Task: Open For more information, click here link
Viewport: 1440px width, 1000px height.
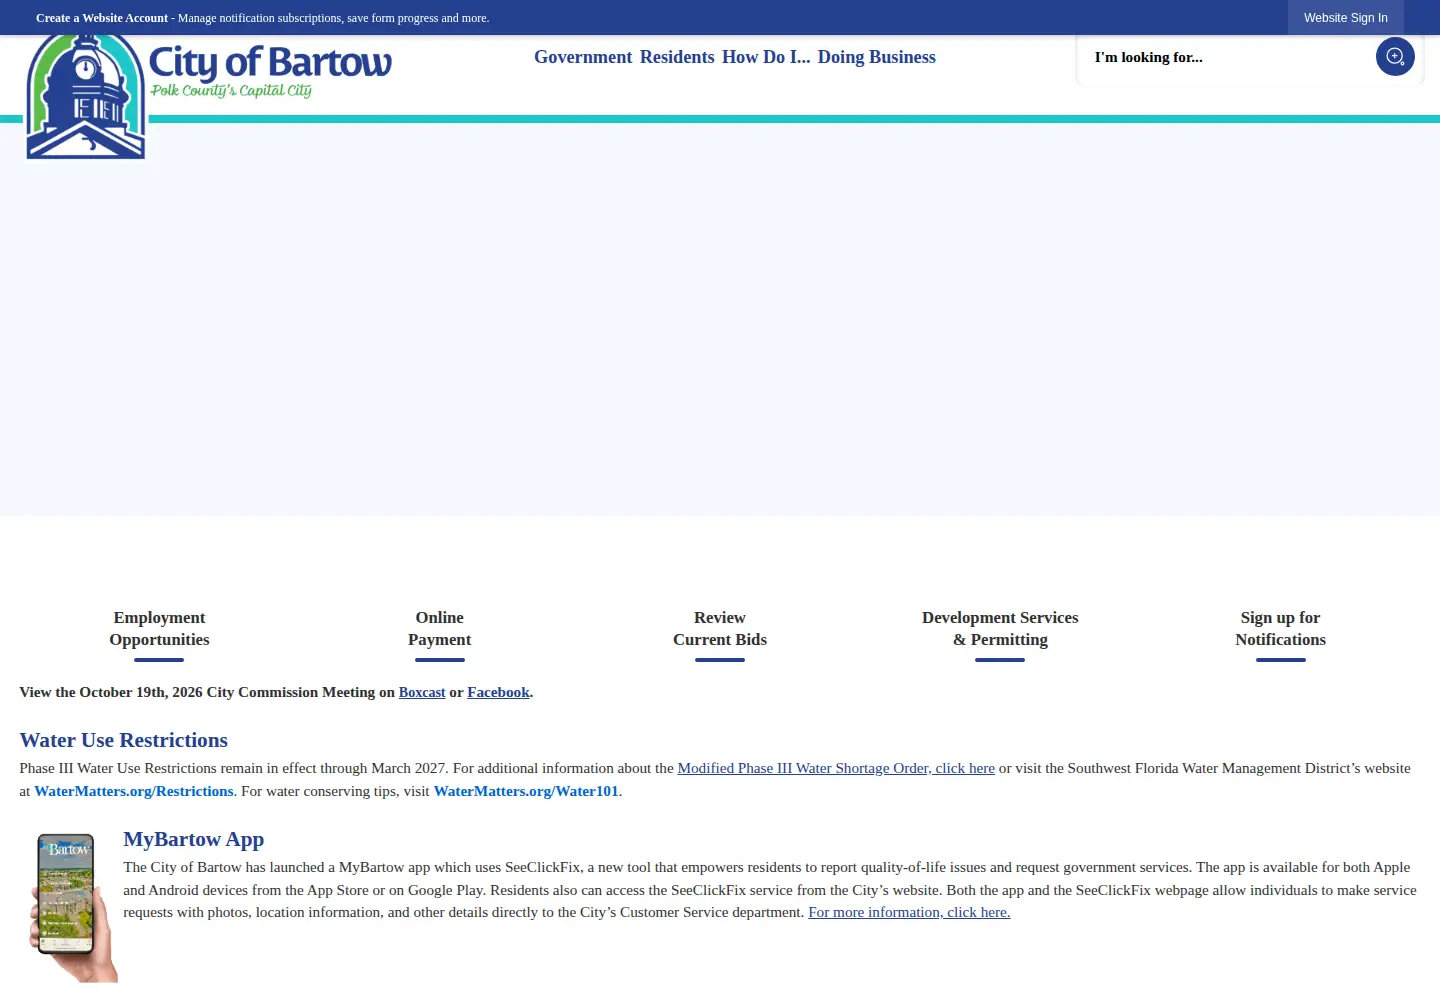Action: (909, 912)
